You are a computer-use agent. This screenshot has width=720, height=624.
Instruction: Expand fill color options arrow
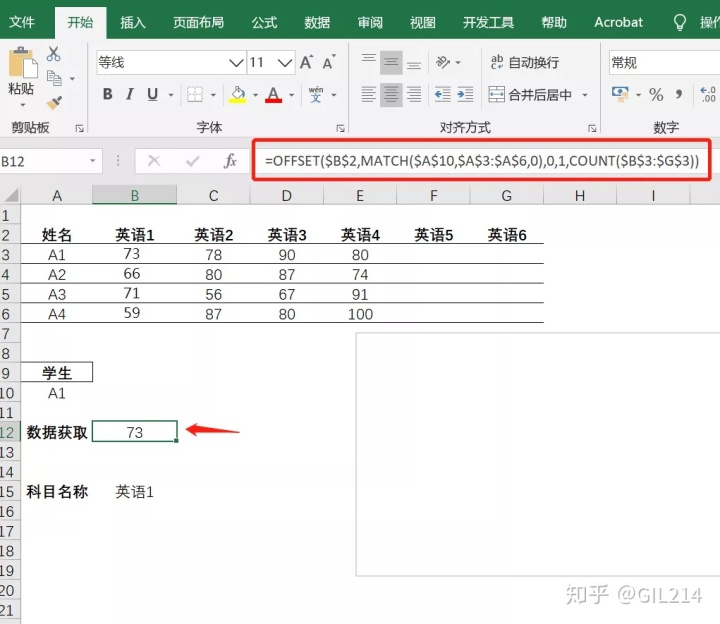(255, 95)
